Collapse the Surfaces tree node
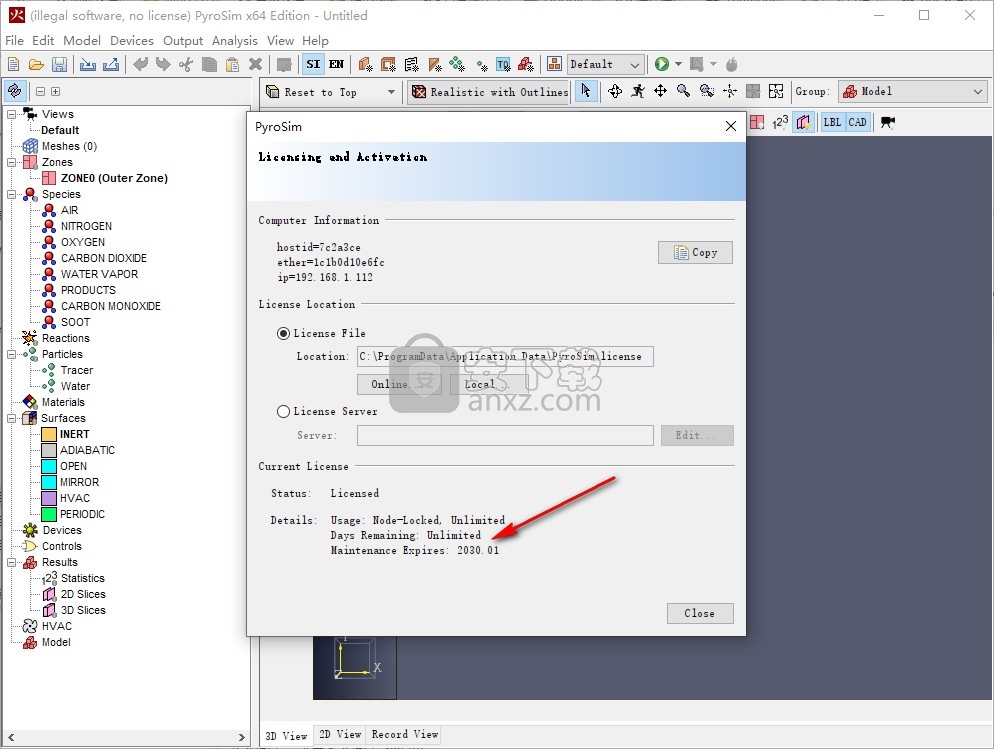994x749 pixels. pos(11,418)
